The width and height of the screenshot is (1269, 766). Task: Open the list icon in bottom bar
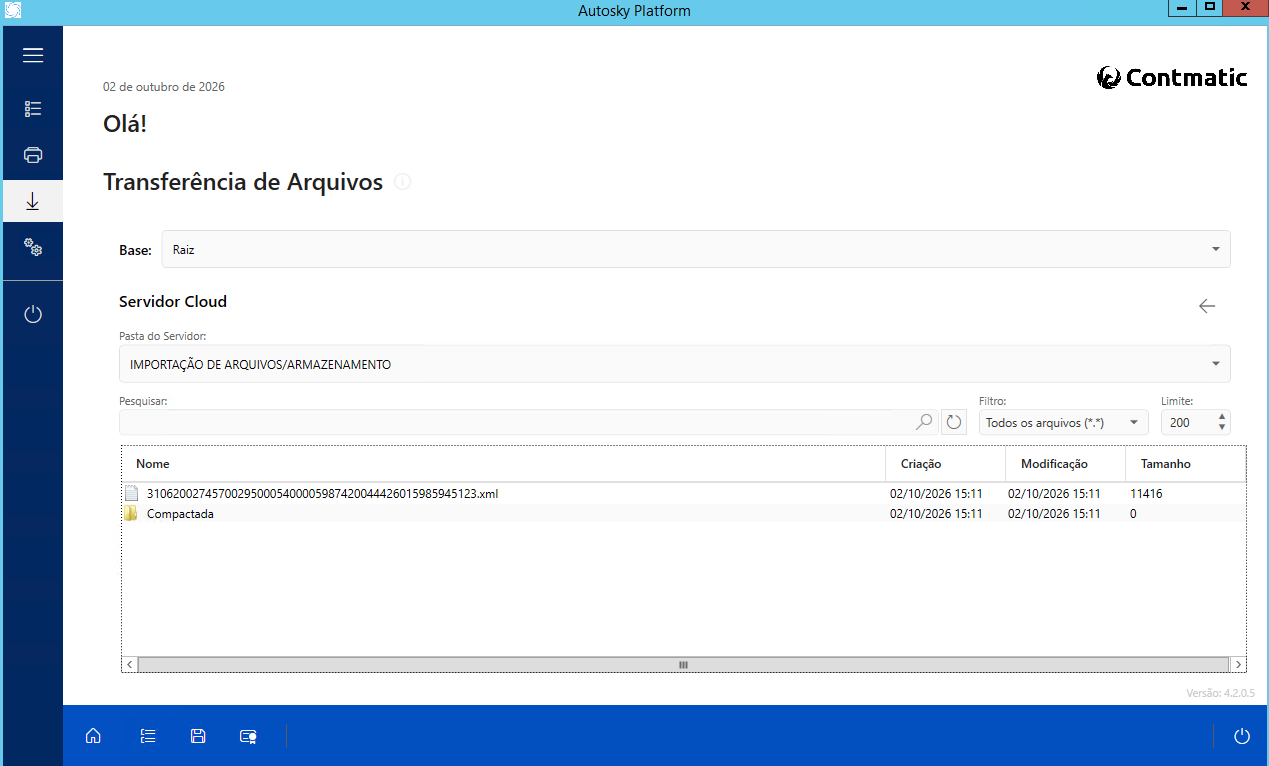[148, 736]
